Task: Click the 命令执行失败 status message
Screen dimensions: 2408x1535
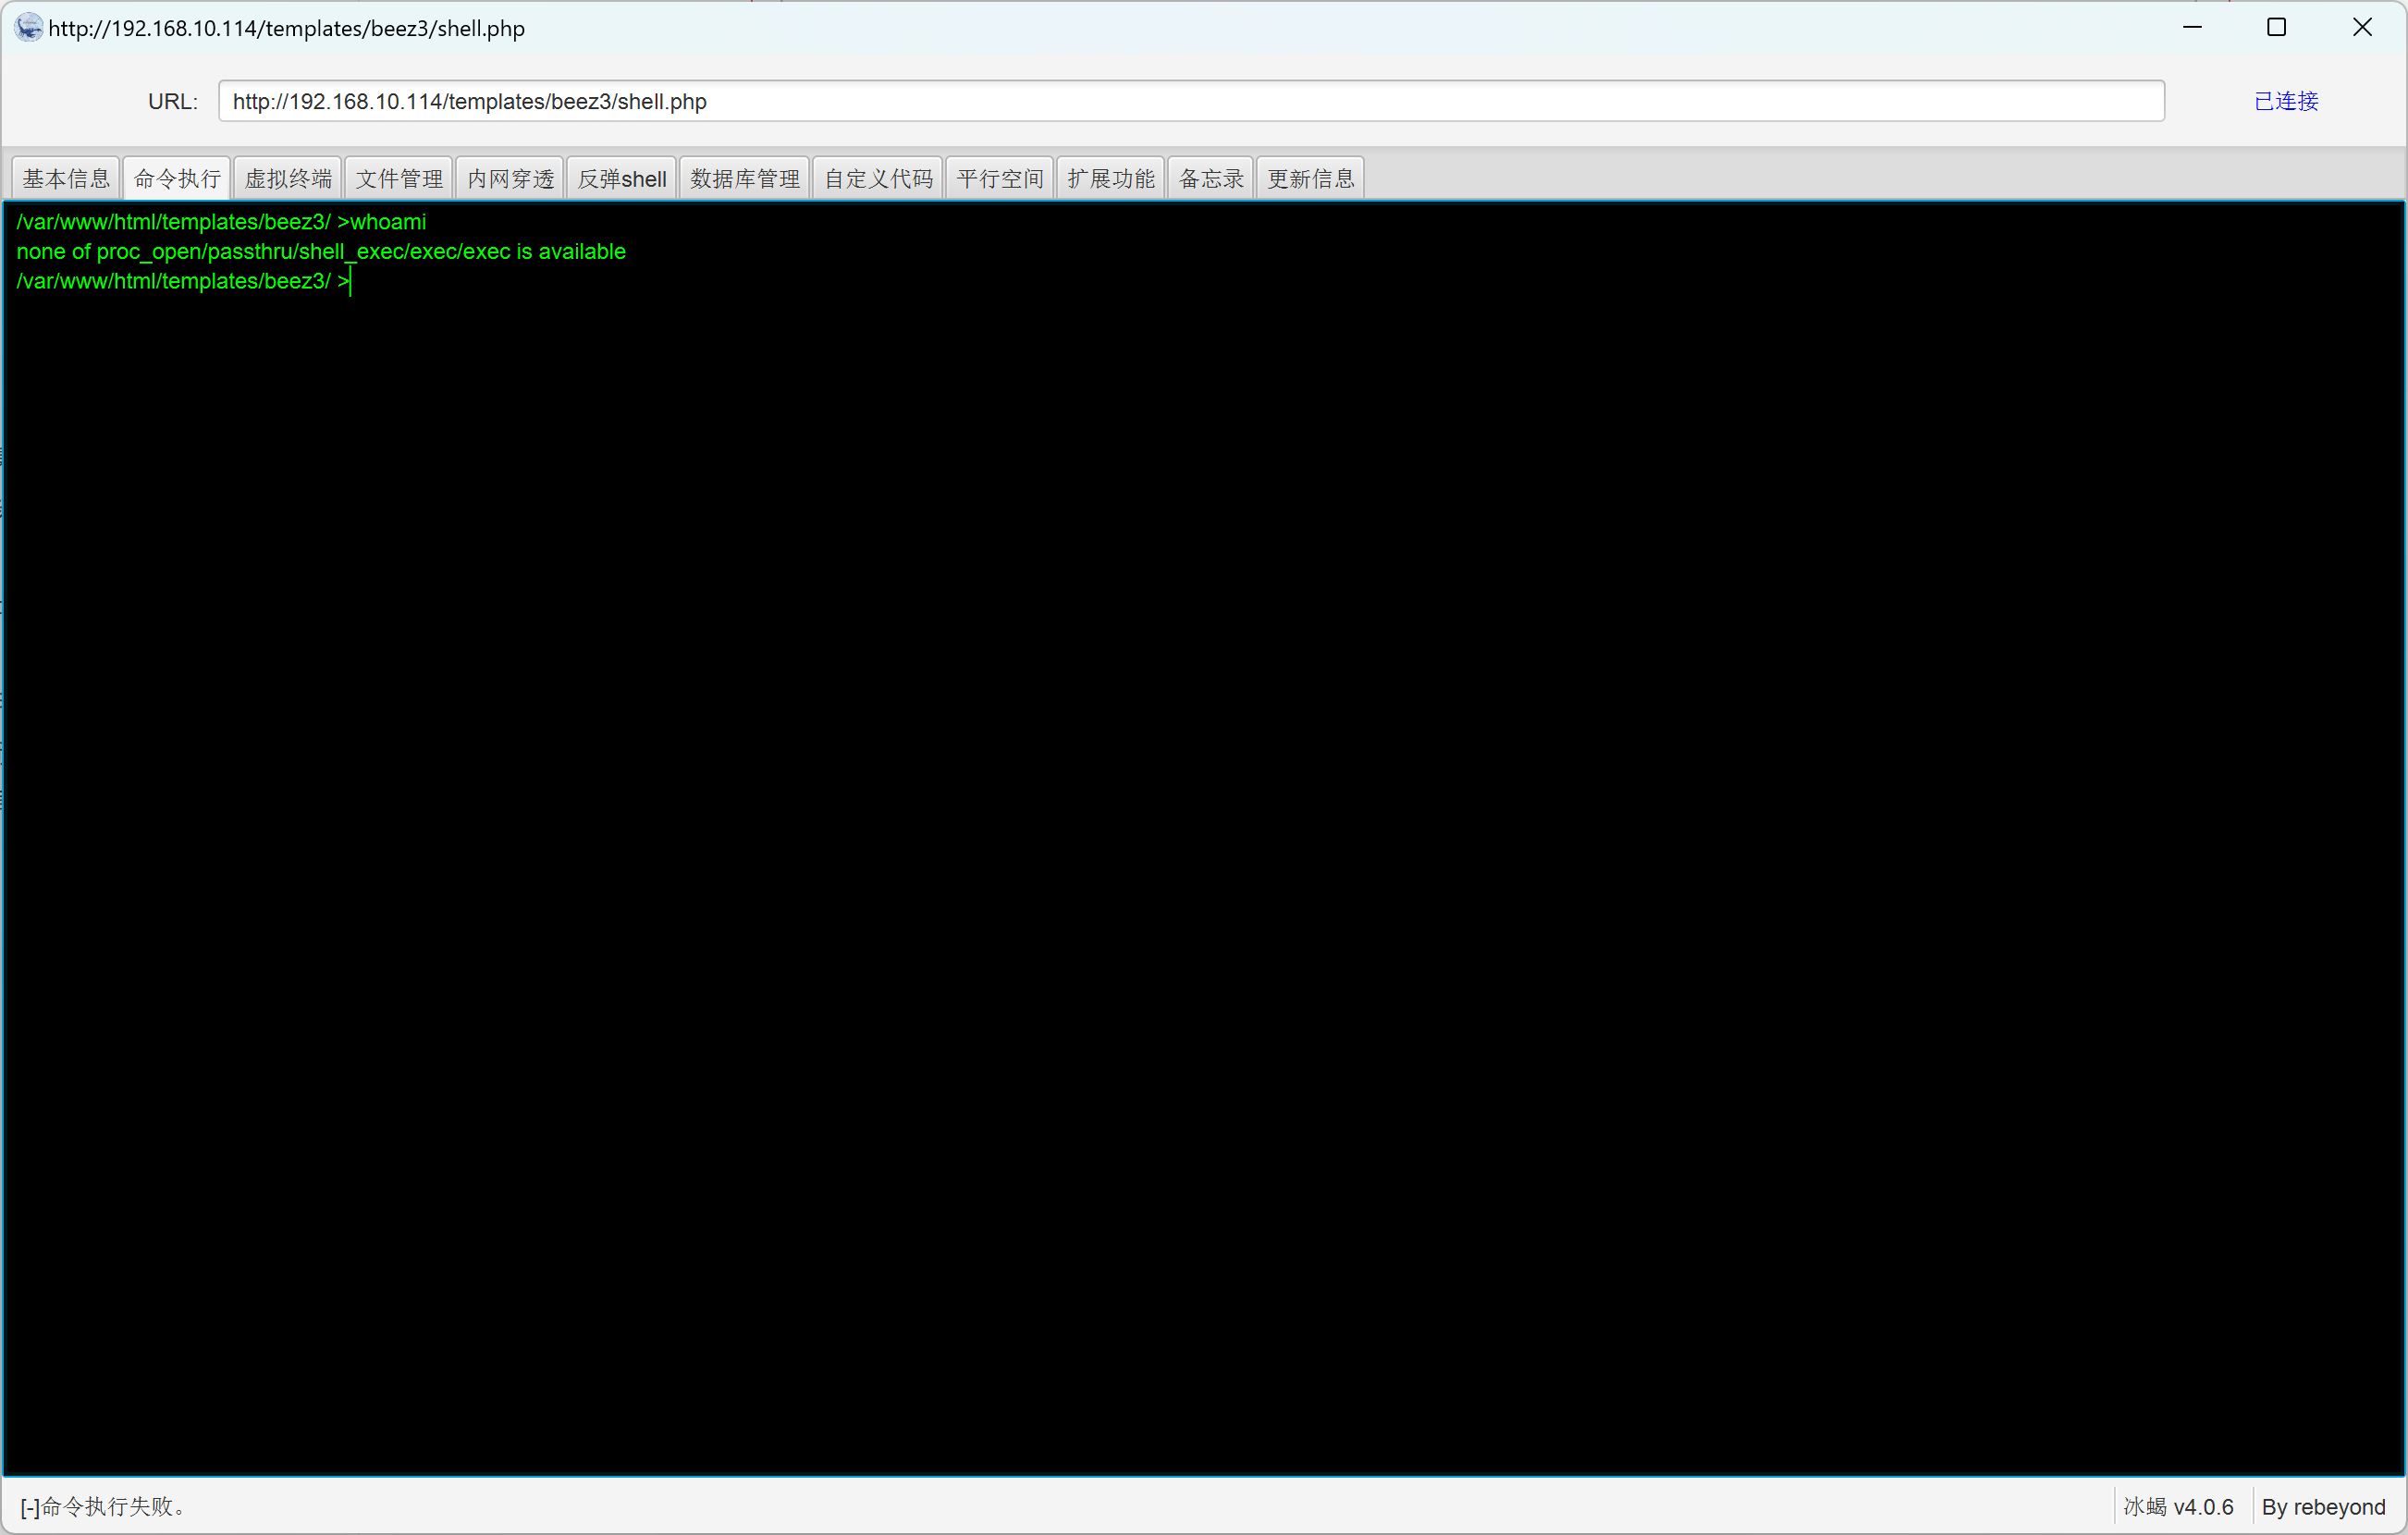Action: click(x=103, y=1506)
